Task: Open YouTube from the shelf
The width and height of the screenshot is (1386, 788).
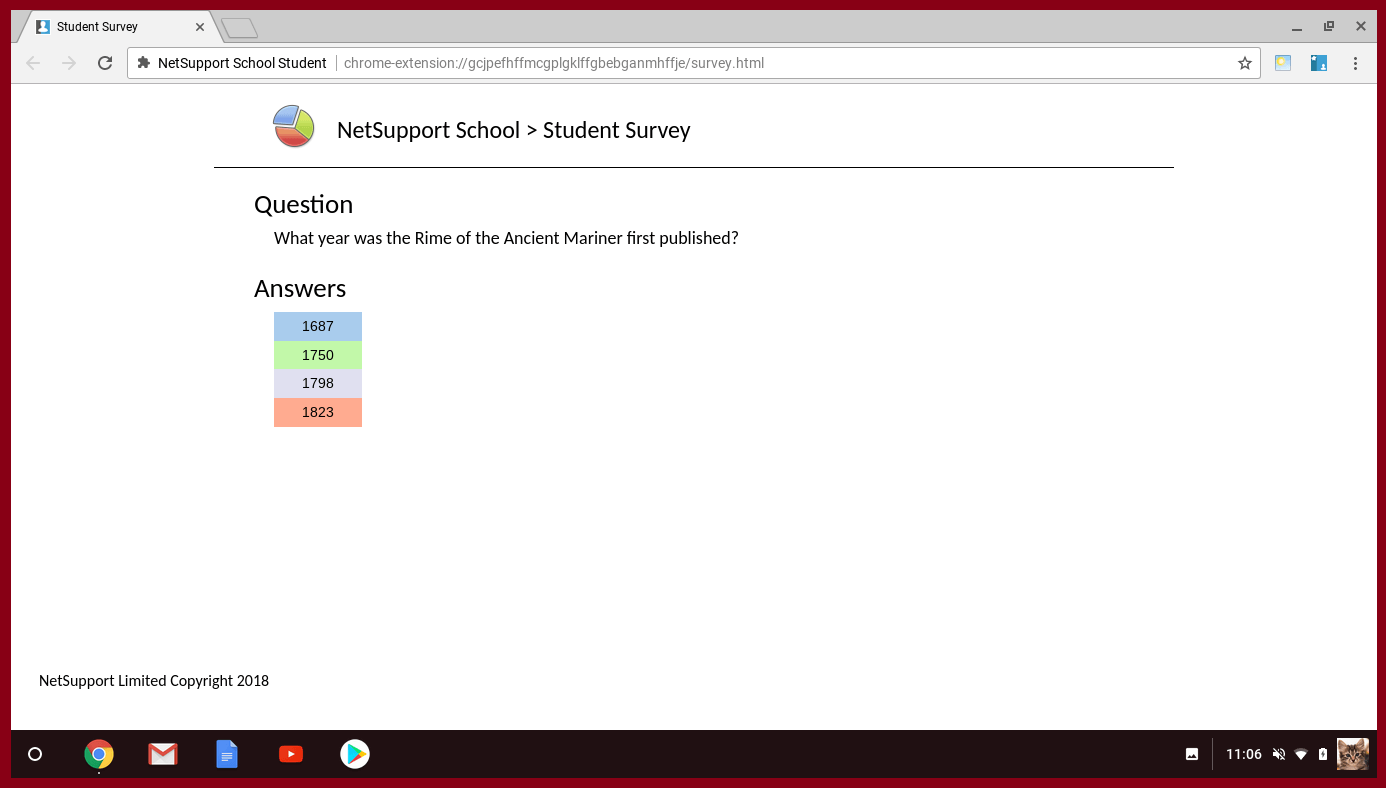Action: point(291,754)
